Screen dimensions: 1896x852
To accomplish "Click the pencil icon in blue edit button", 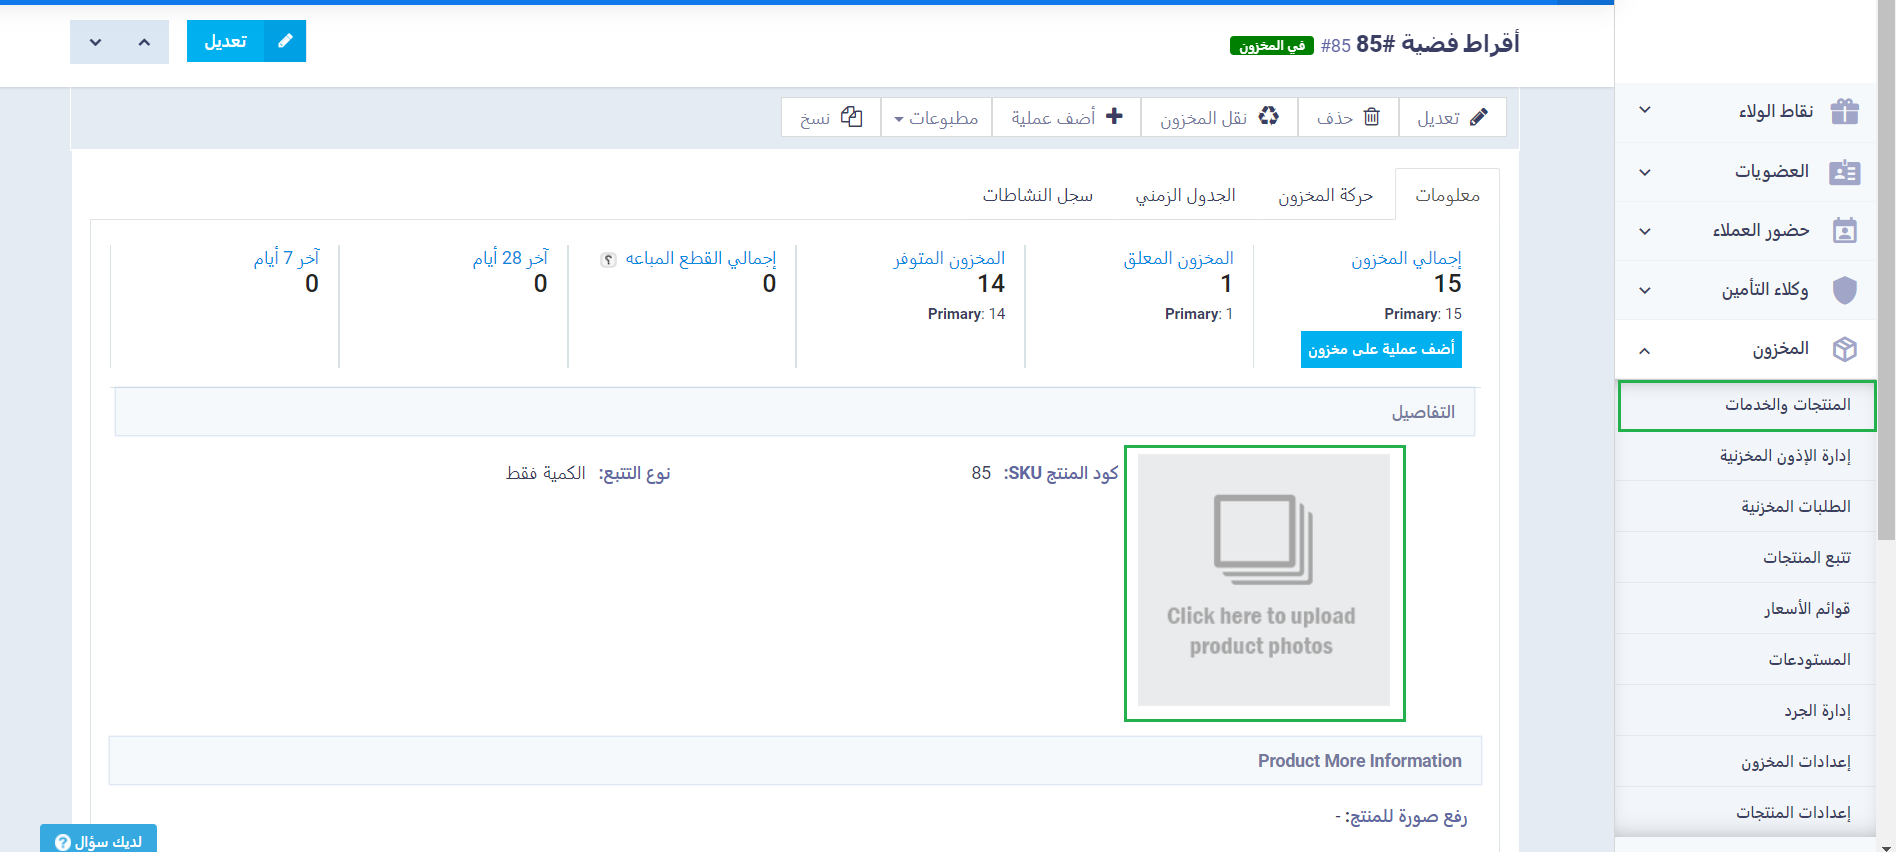I will click(285, 41).
